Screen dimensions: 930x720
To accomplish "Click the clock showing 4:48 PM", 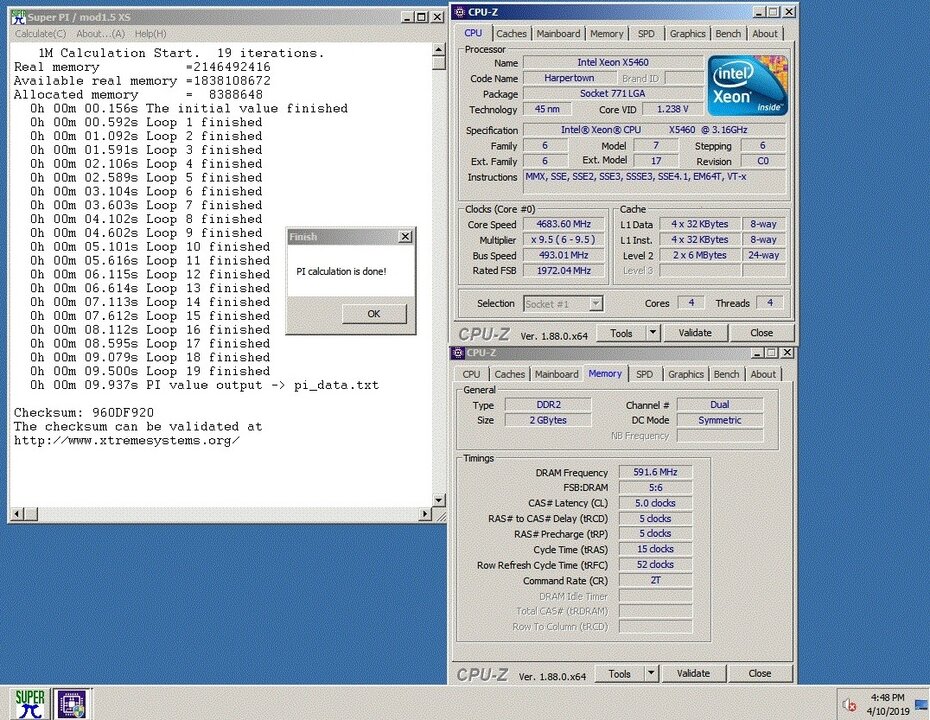I will point(887,698).
